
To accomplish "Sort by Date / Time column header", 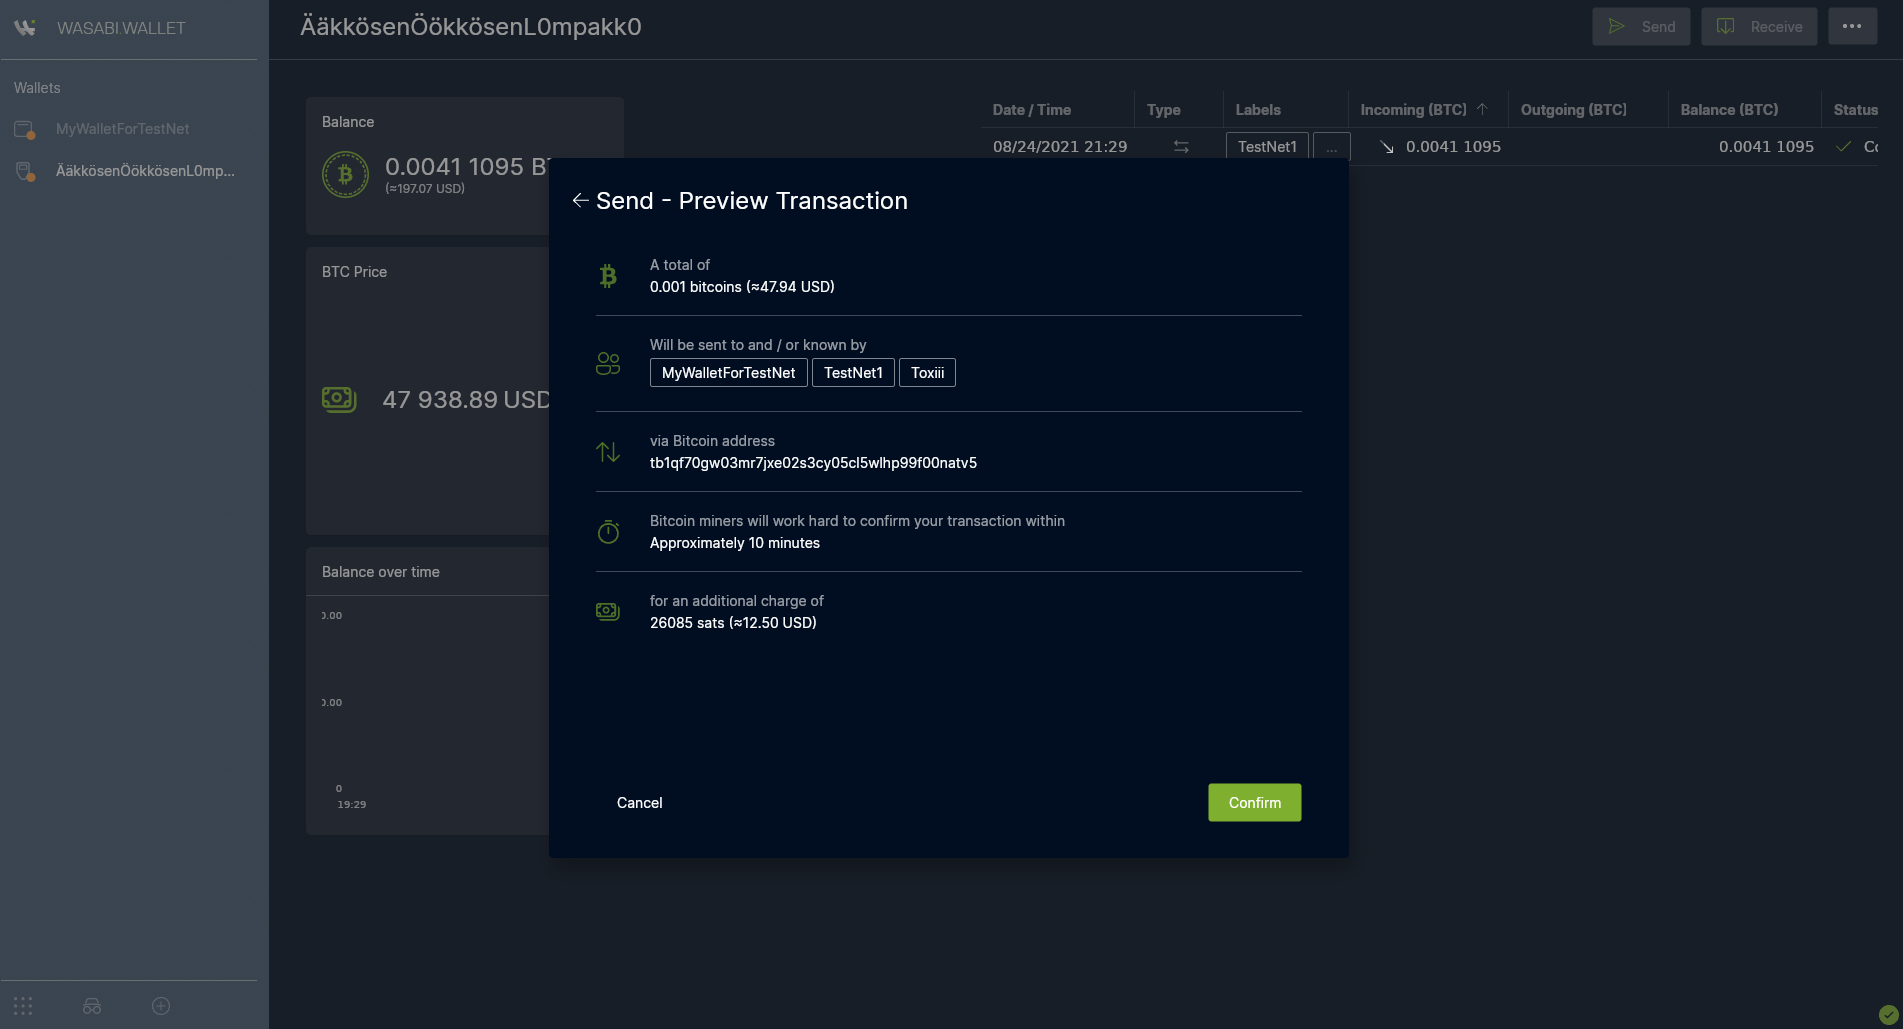I will pyautogui.click(x=1032, y=110).
